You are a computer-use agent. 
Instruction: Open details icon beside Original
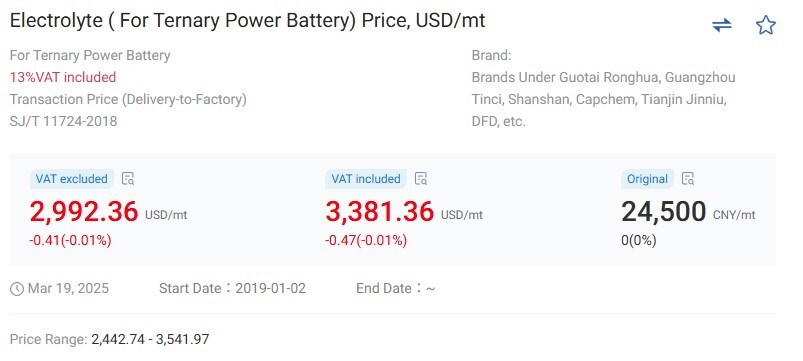pyautogui.click(x=688, y=179)
